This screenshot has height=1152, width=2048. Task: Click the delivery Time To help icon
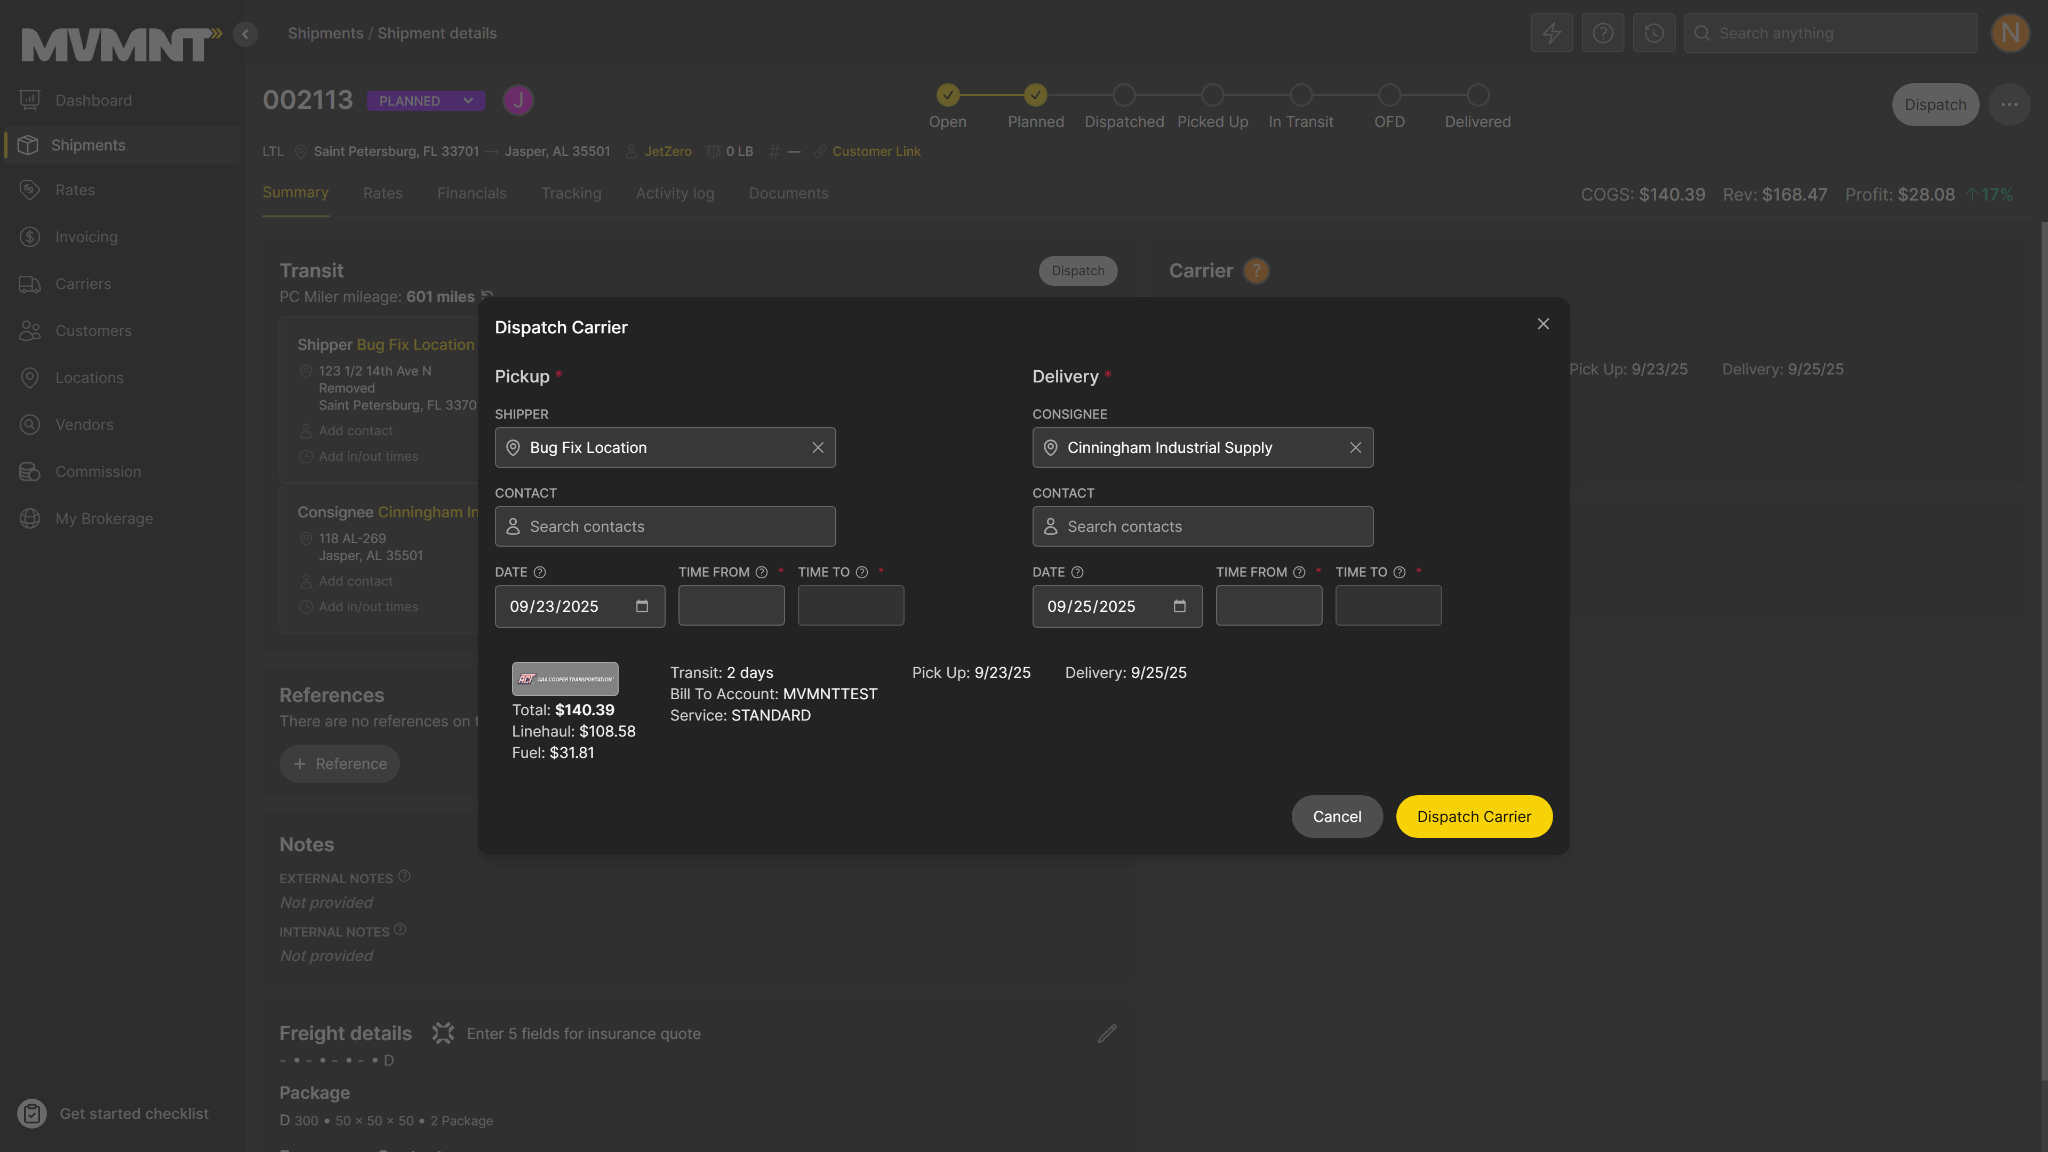point(1399,573)
